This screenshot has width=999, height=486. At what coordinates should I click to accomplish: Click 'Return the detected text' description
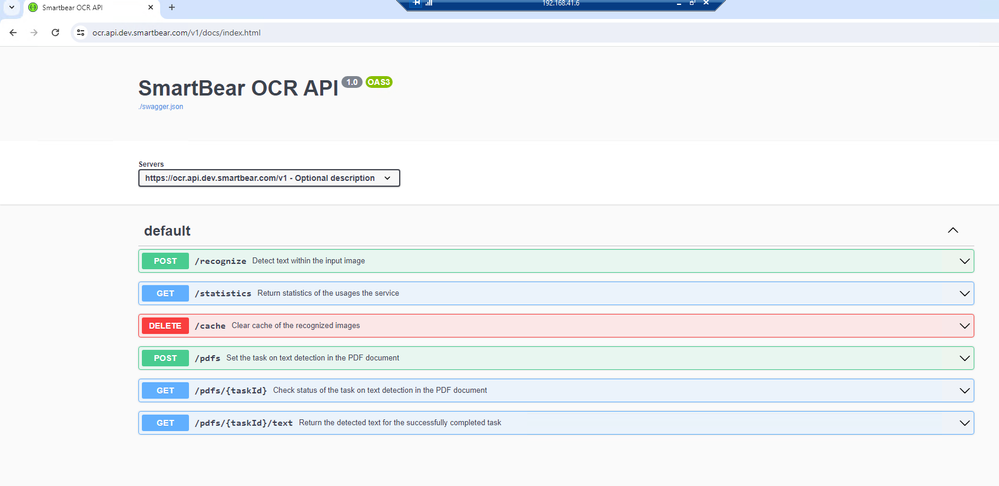pos(400,423)
